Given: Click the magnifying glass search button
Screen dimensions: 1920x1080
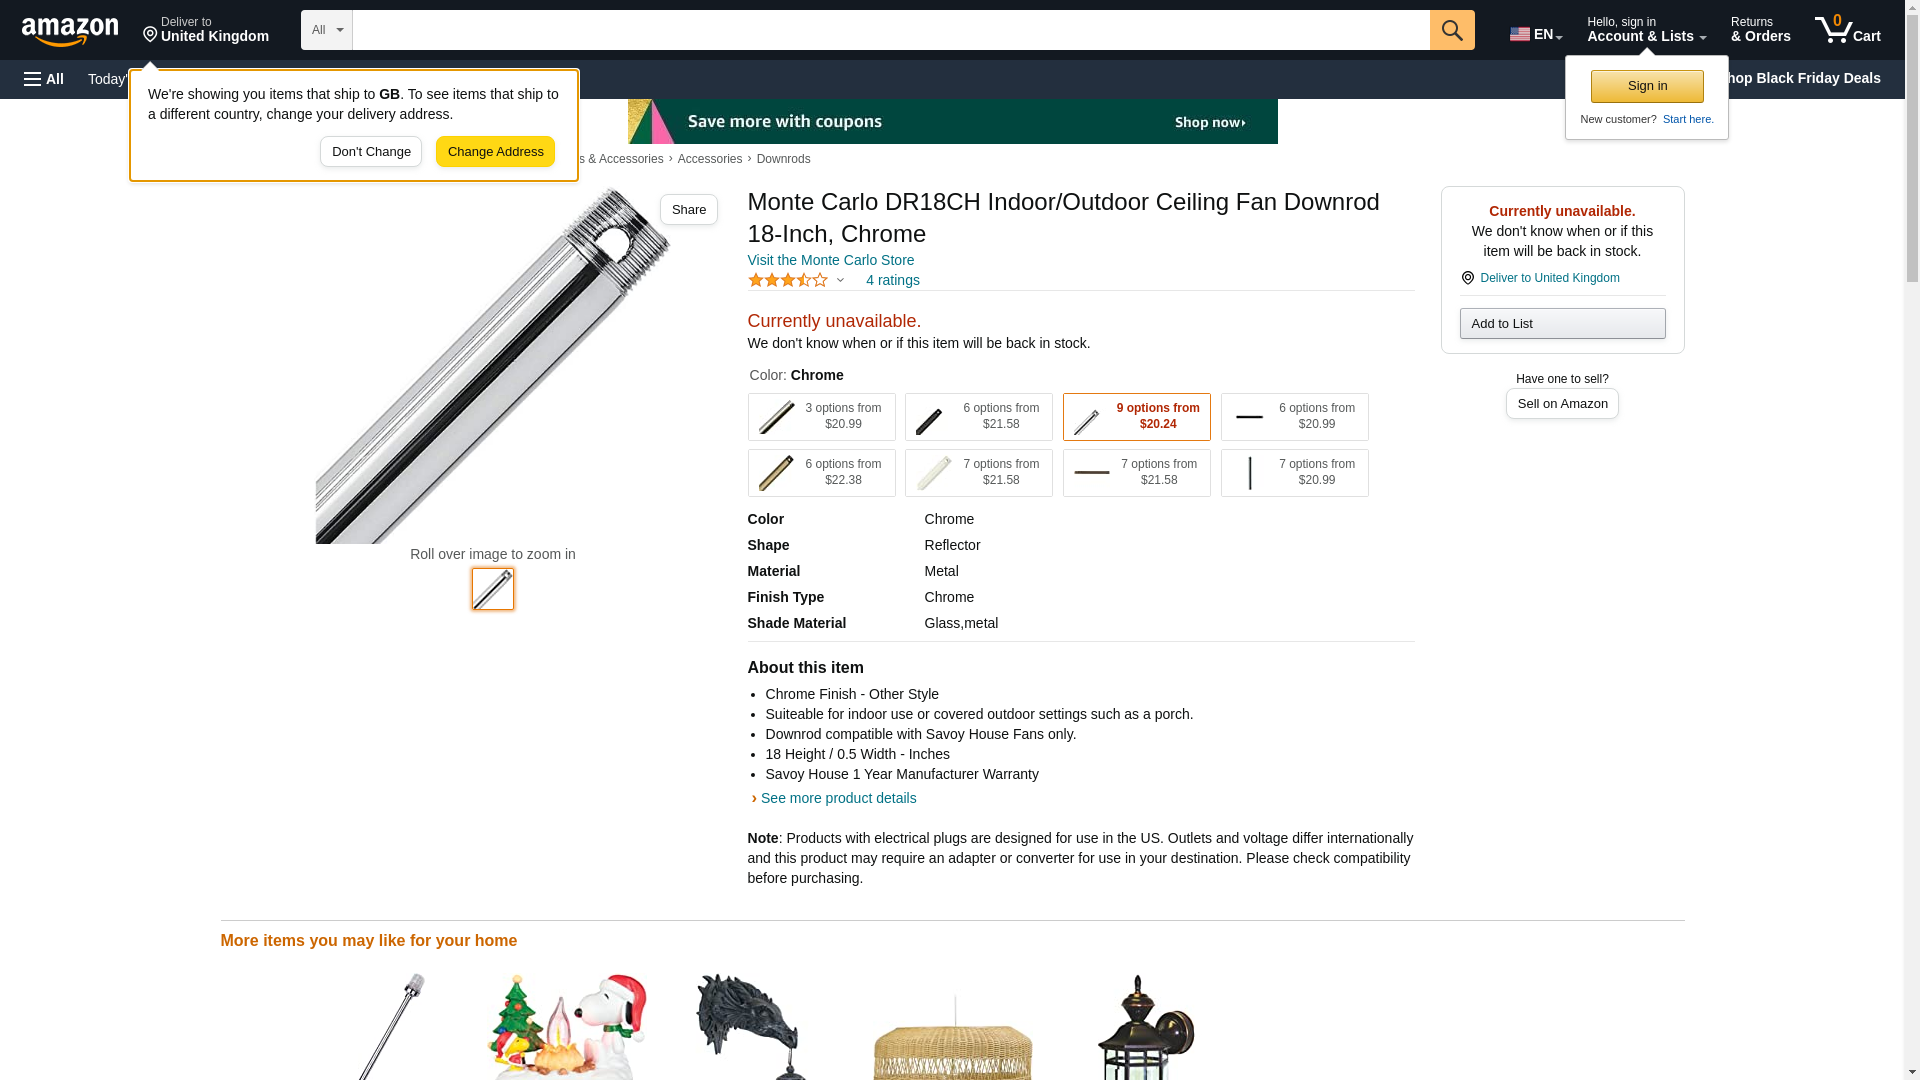Looking at the screenshot, I should pyautogui.click(x=1452, y=30).
